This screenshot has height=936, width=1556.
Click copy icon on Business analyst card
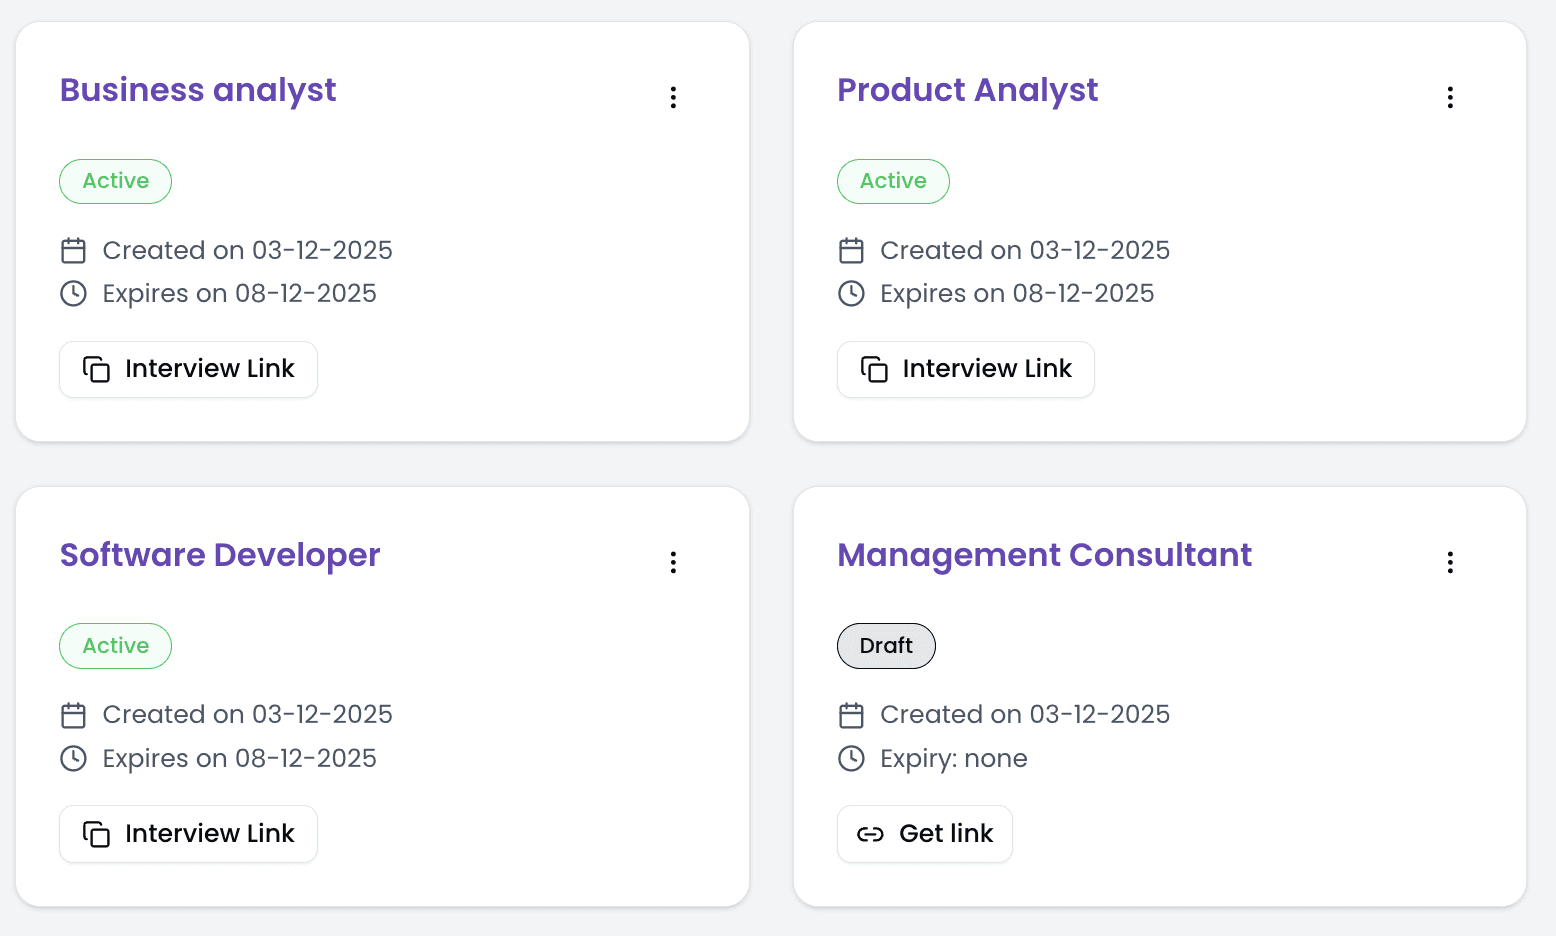96,369
